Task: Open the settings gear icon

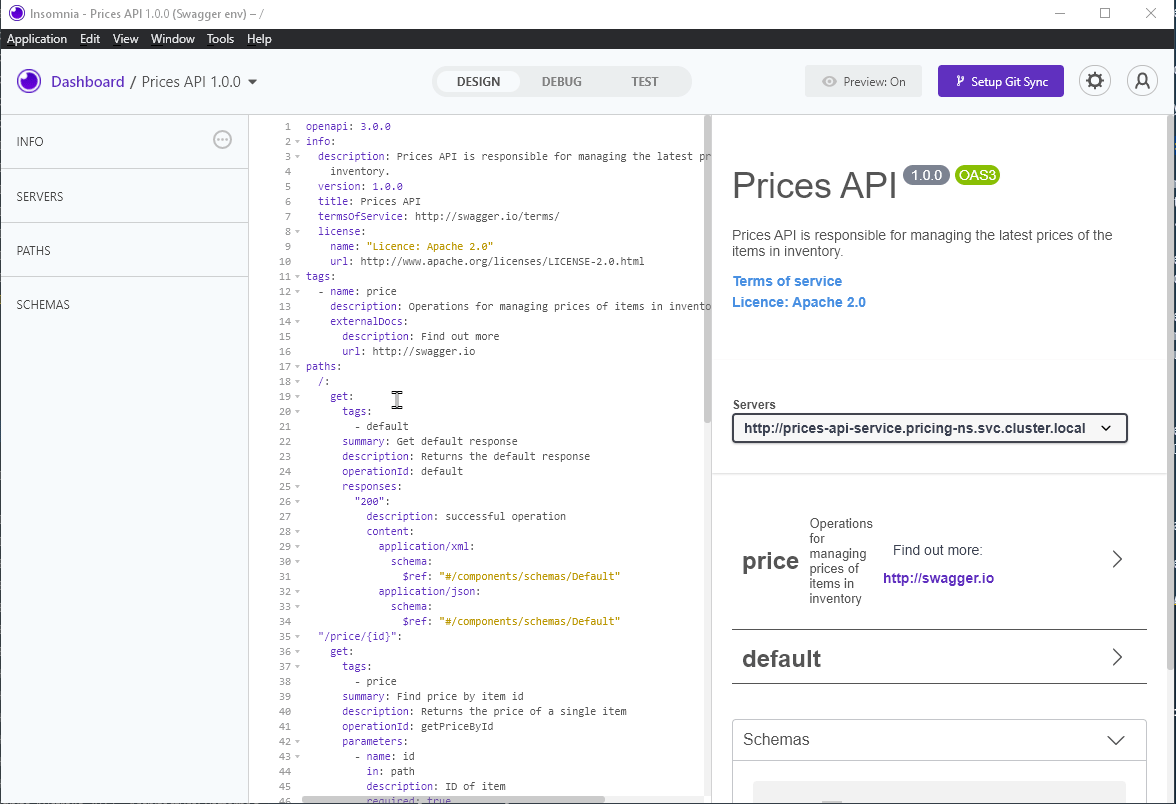Action: [1095, 81]
